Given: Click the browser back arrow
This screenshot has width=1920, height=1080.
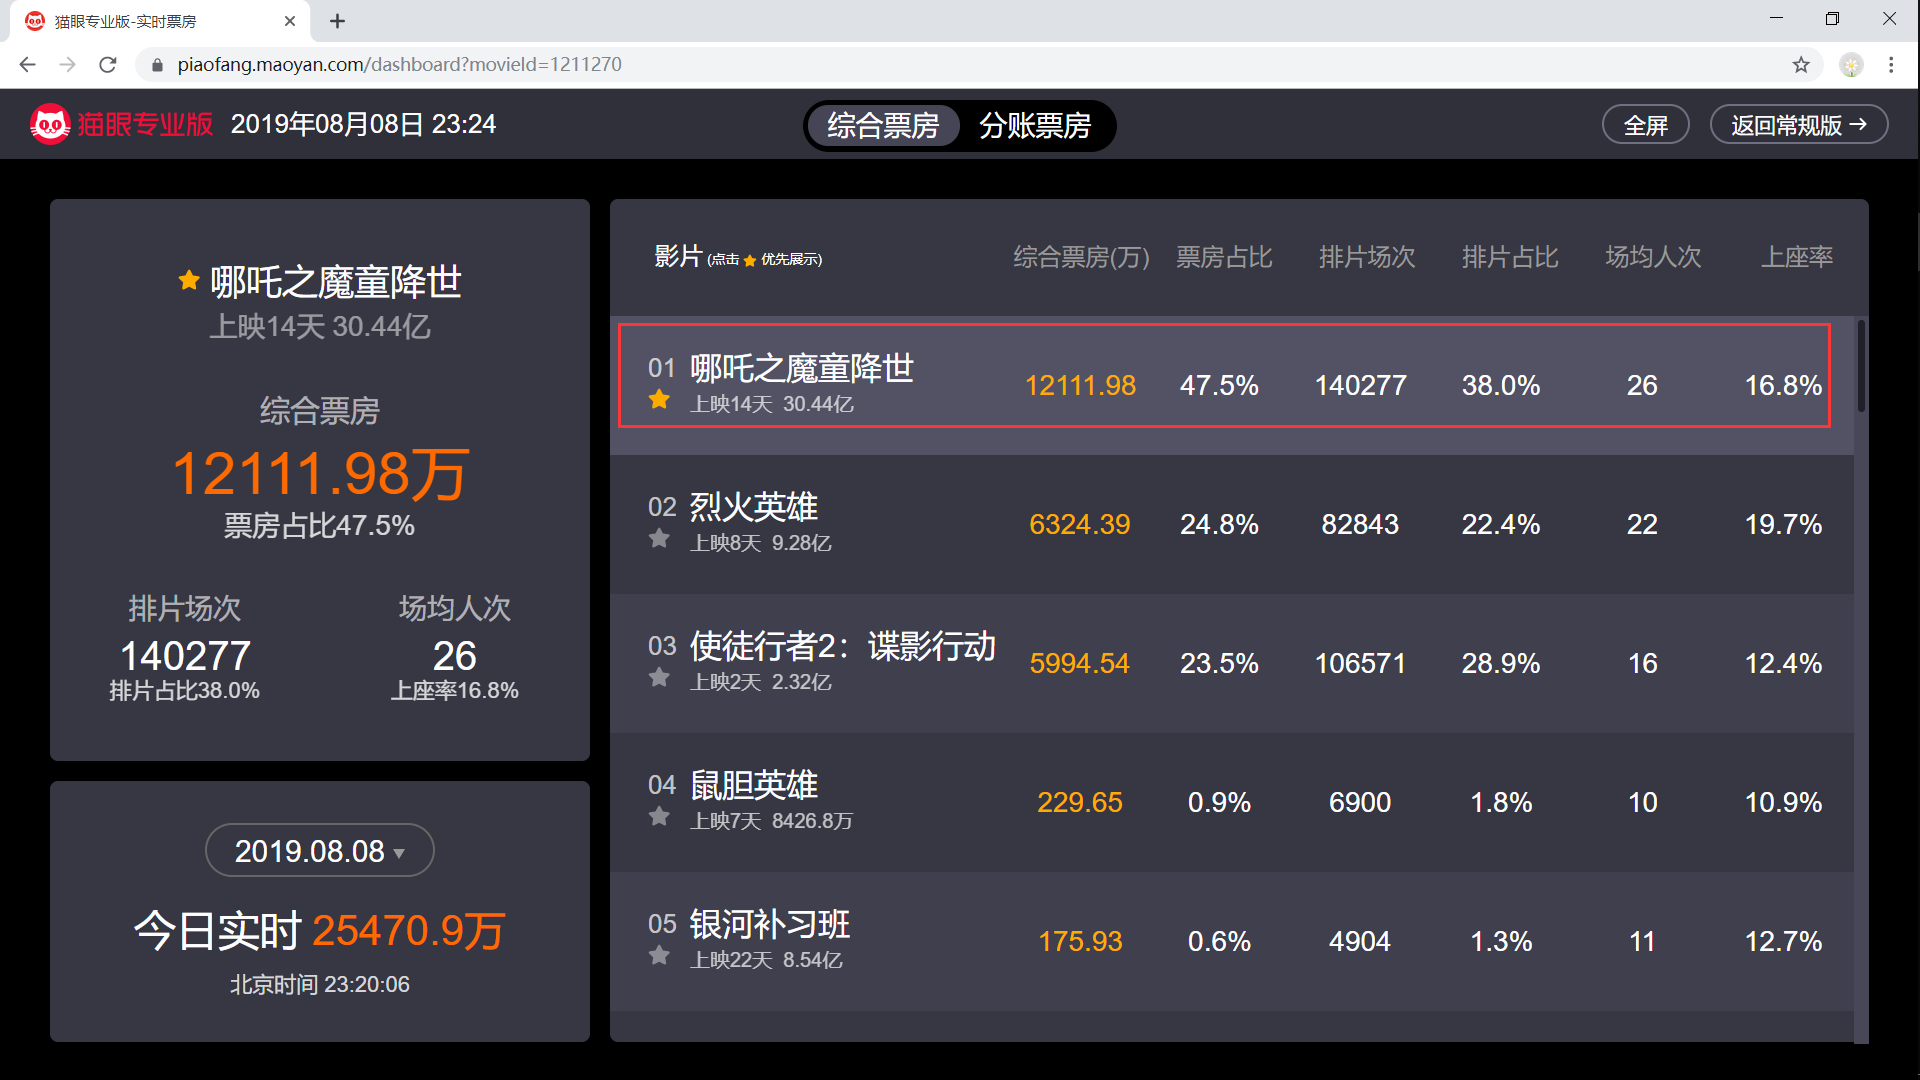Looking at the screenshot, I should pyautogui.click(x=27, y=65).
